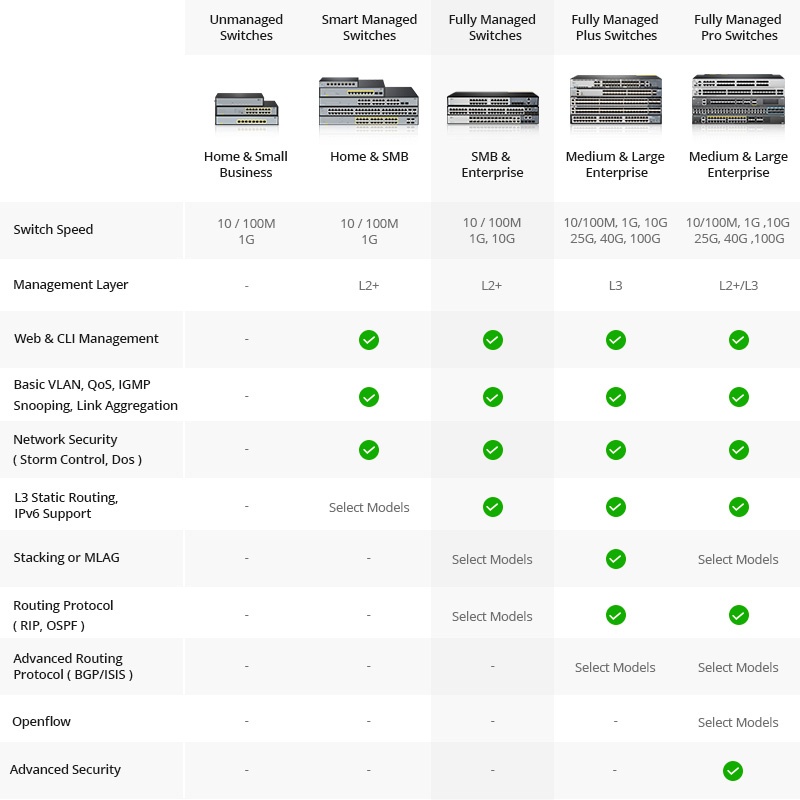Click Fully Managed L3 Static Routing checkmark
This screenshot has height=800, width=800.
tap(492, 507)
